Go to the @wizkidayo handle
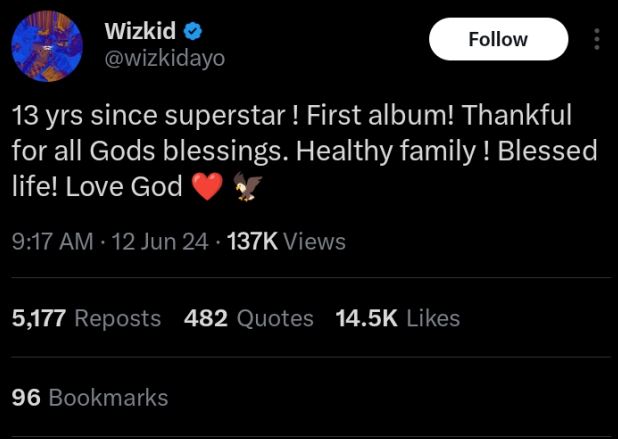 [164, 58]
